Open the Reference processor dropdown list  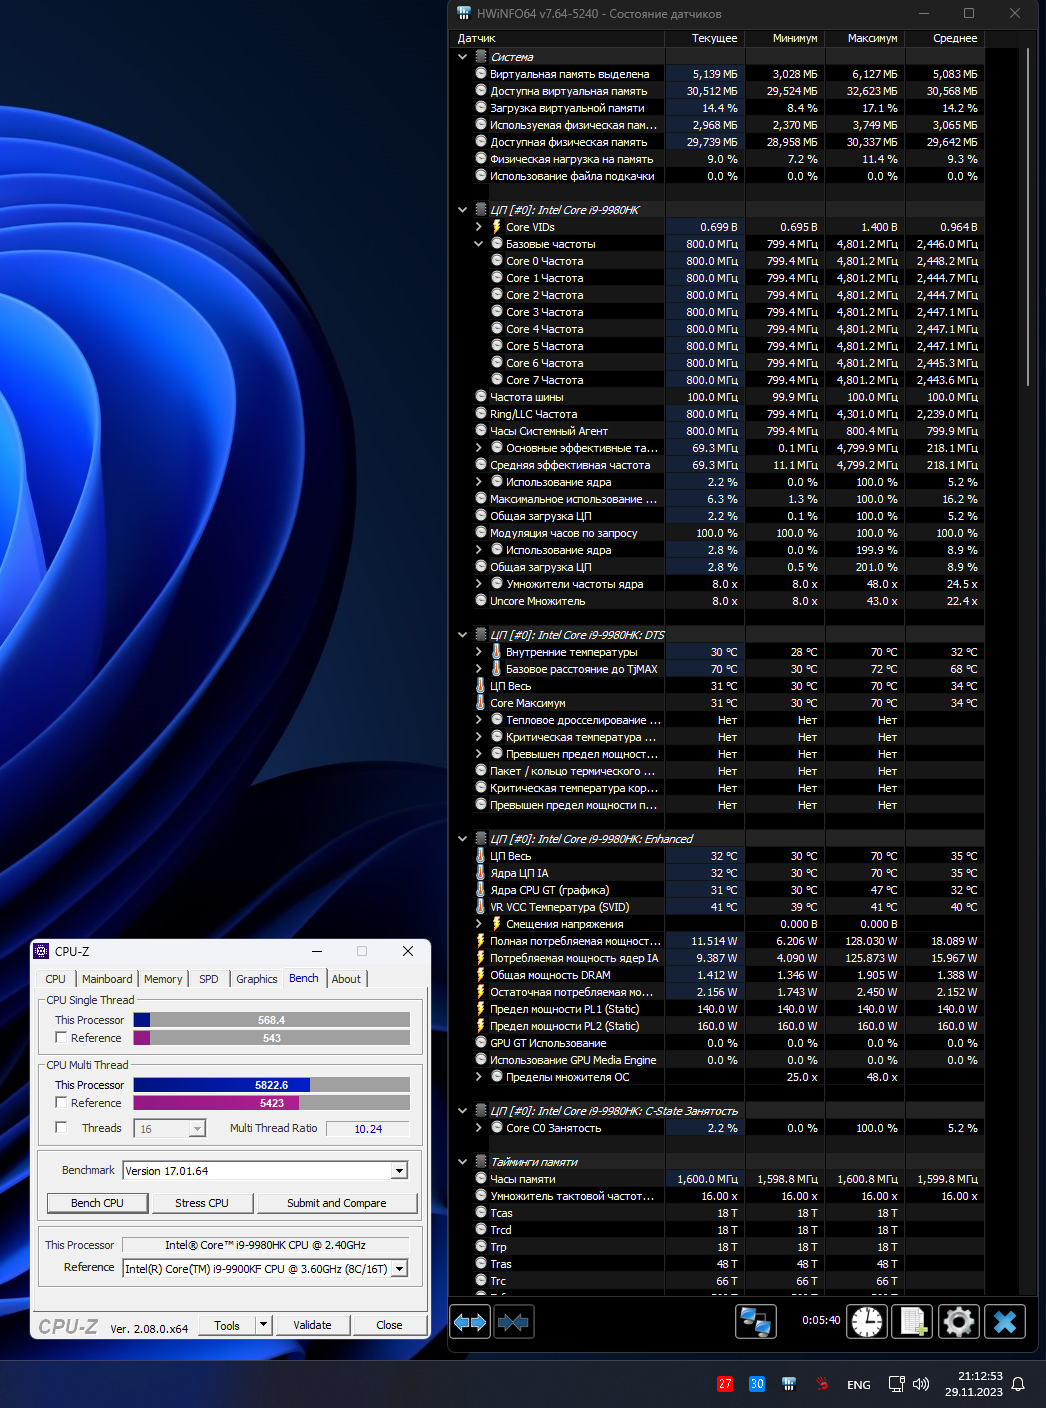click(x=399, y=1269)
